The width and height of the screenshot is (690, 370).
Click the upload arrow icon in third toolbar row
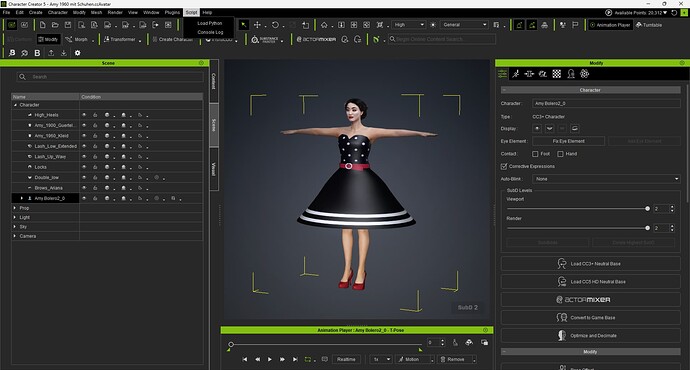[x=51, y=53]
